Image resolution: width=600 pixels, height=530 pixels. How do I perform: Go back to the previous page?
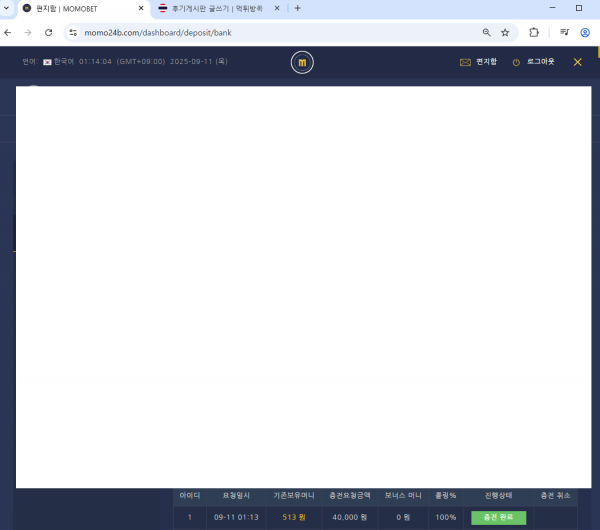click(x=10, y=32)
